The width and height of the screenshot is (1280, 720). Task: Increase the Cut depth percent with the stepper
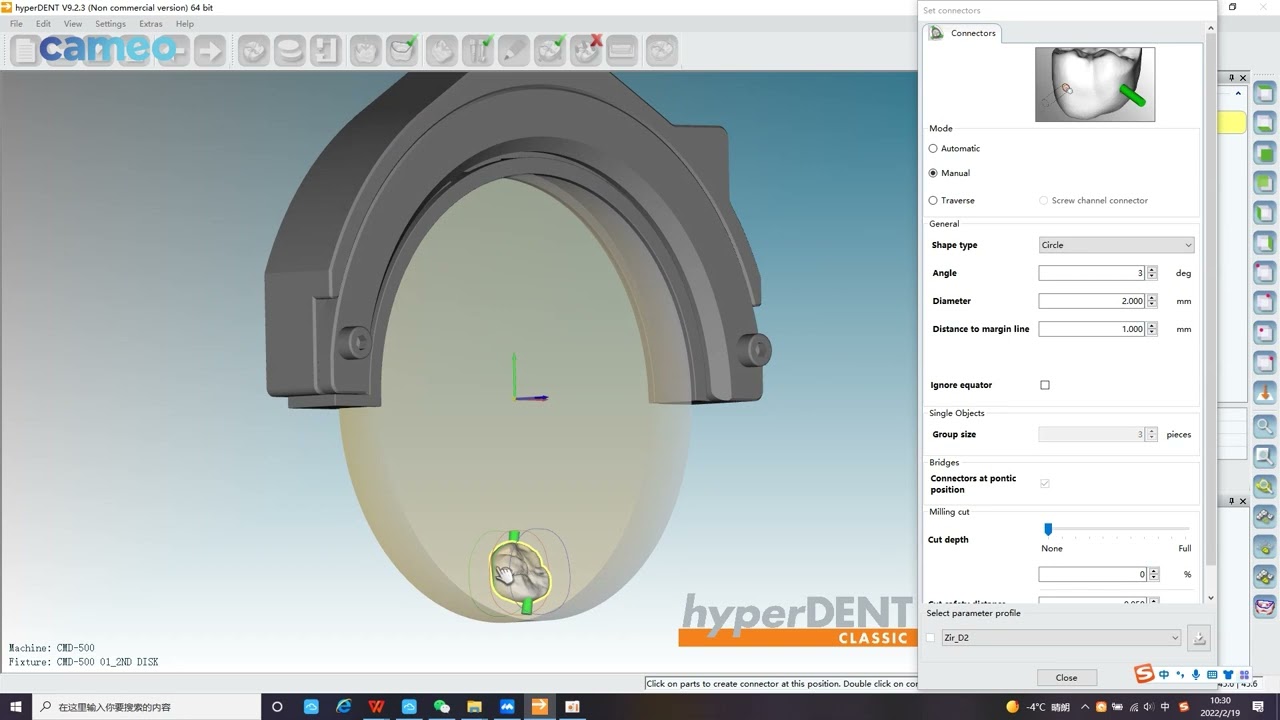pos(1154,571)
